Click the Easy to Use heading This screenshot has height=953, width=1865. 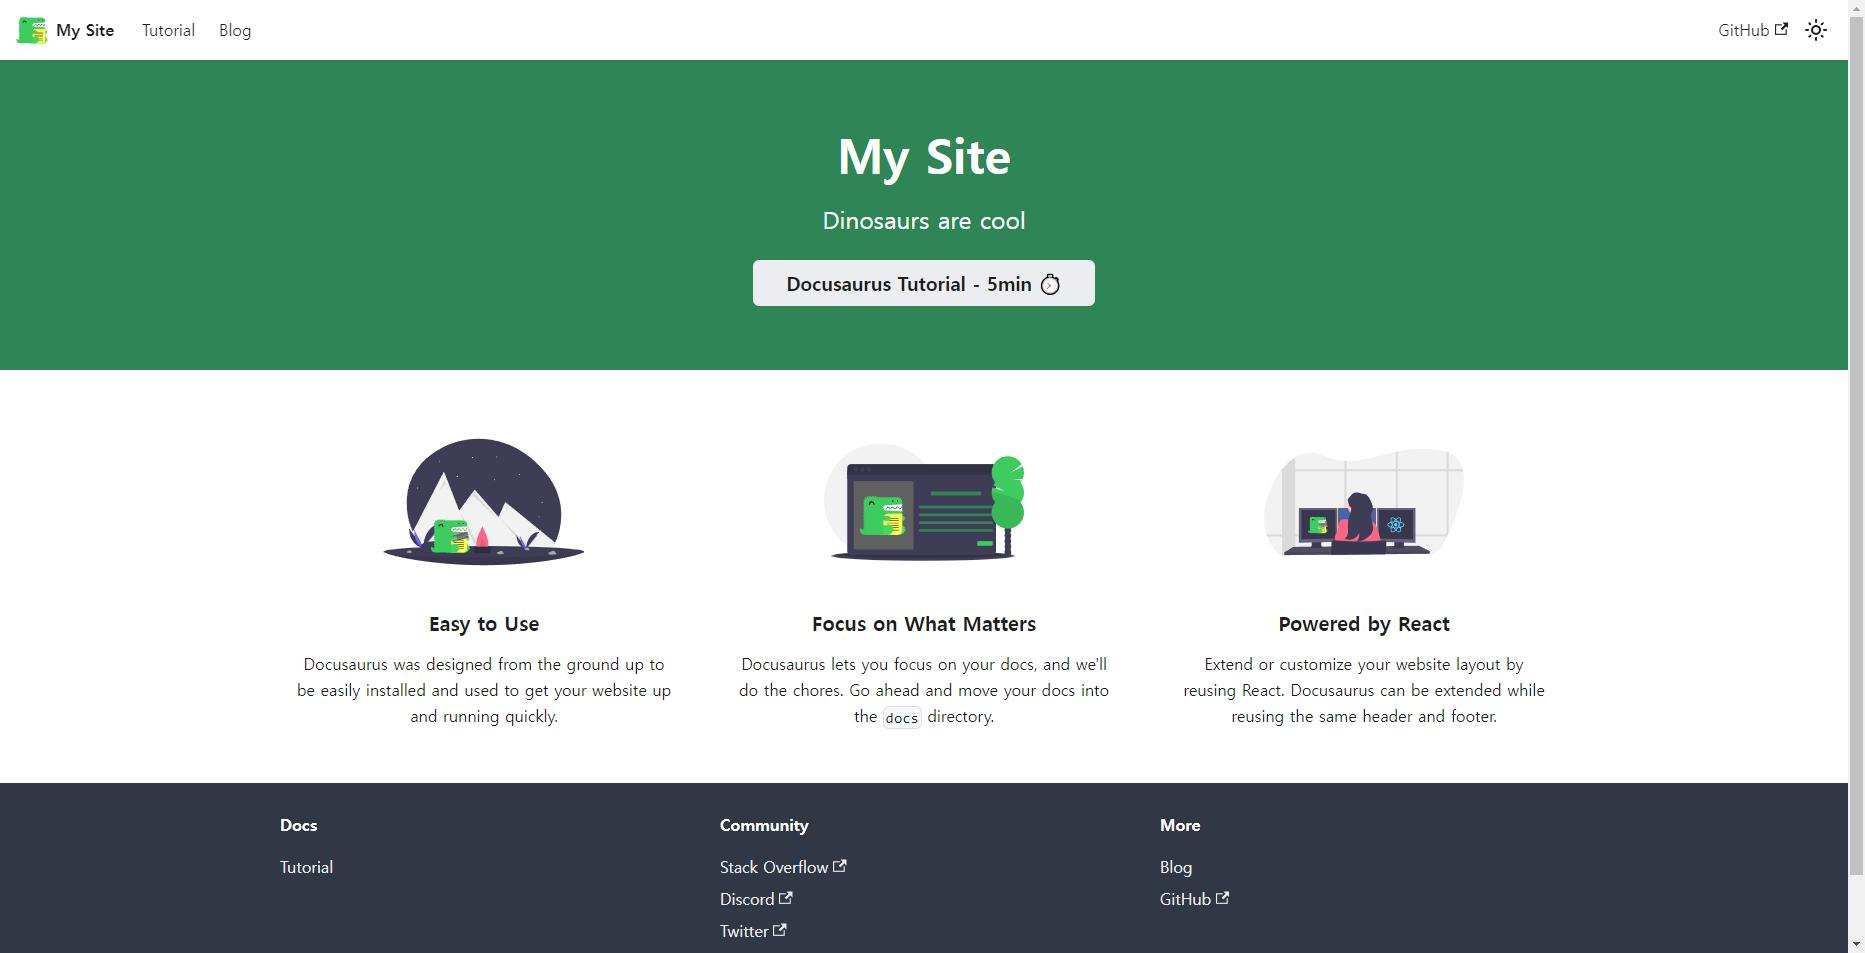point(484,624)
